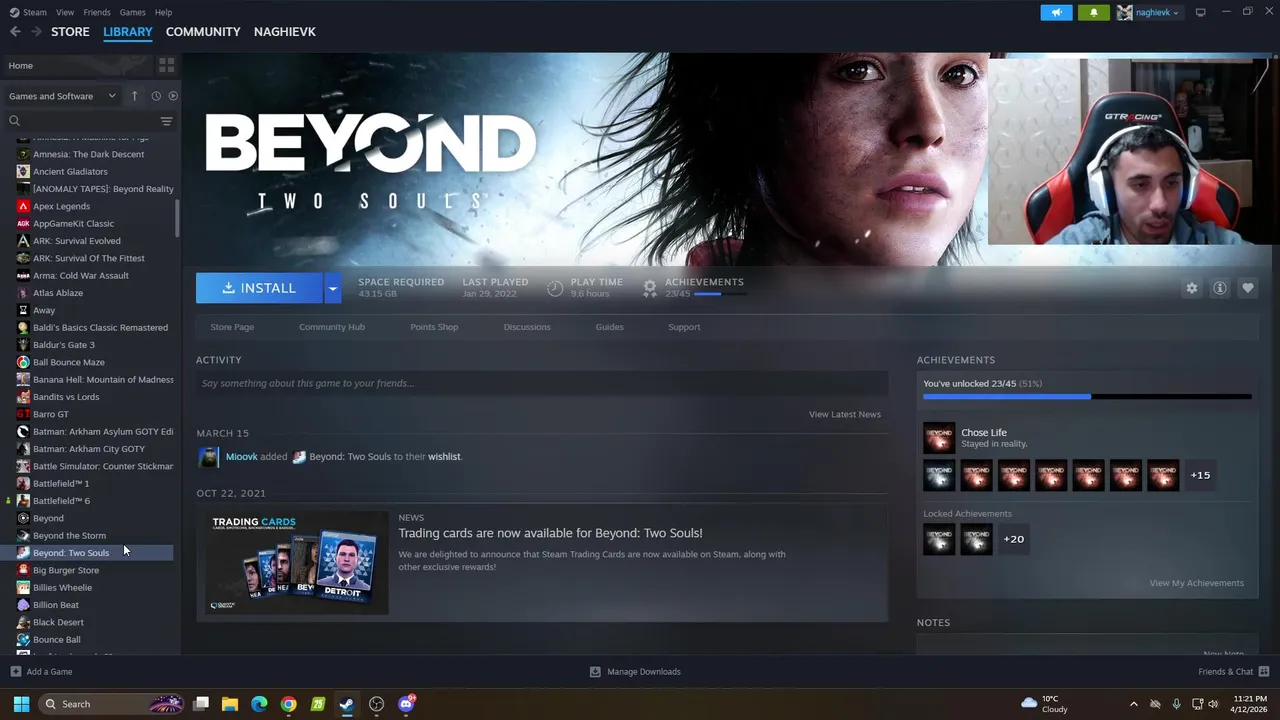
Task: Go back with the left arrow
Action: [15, 32]
